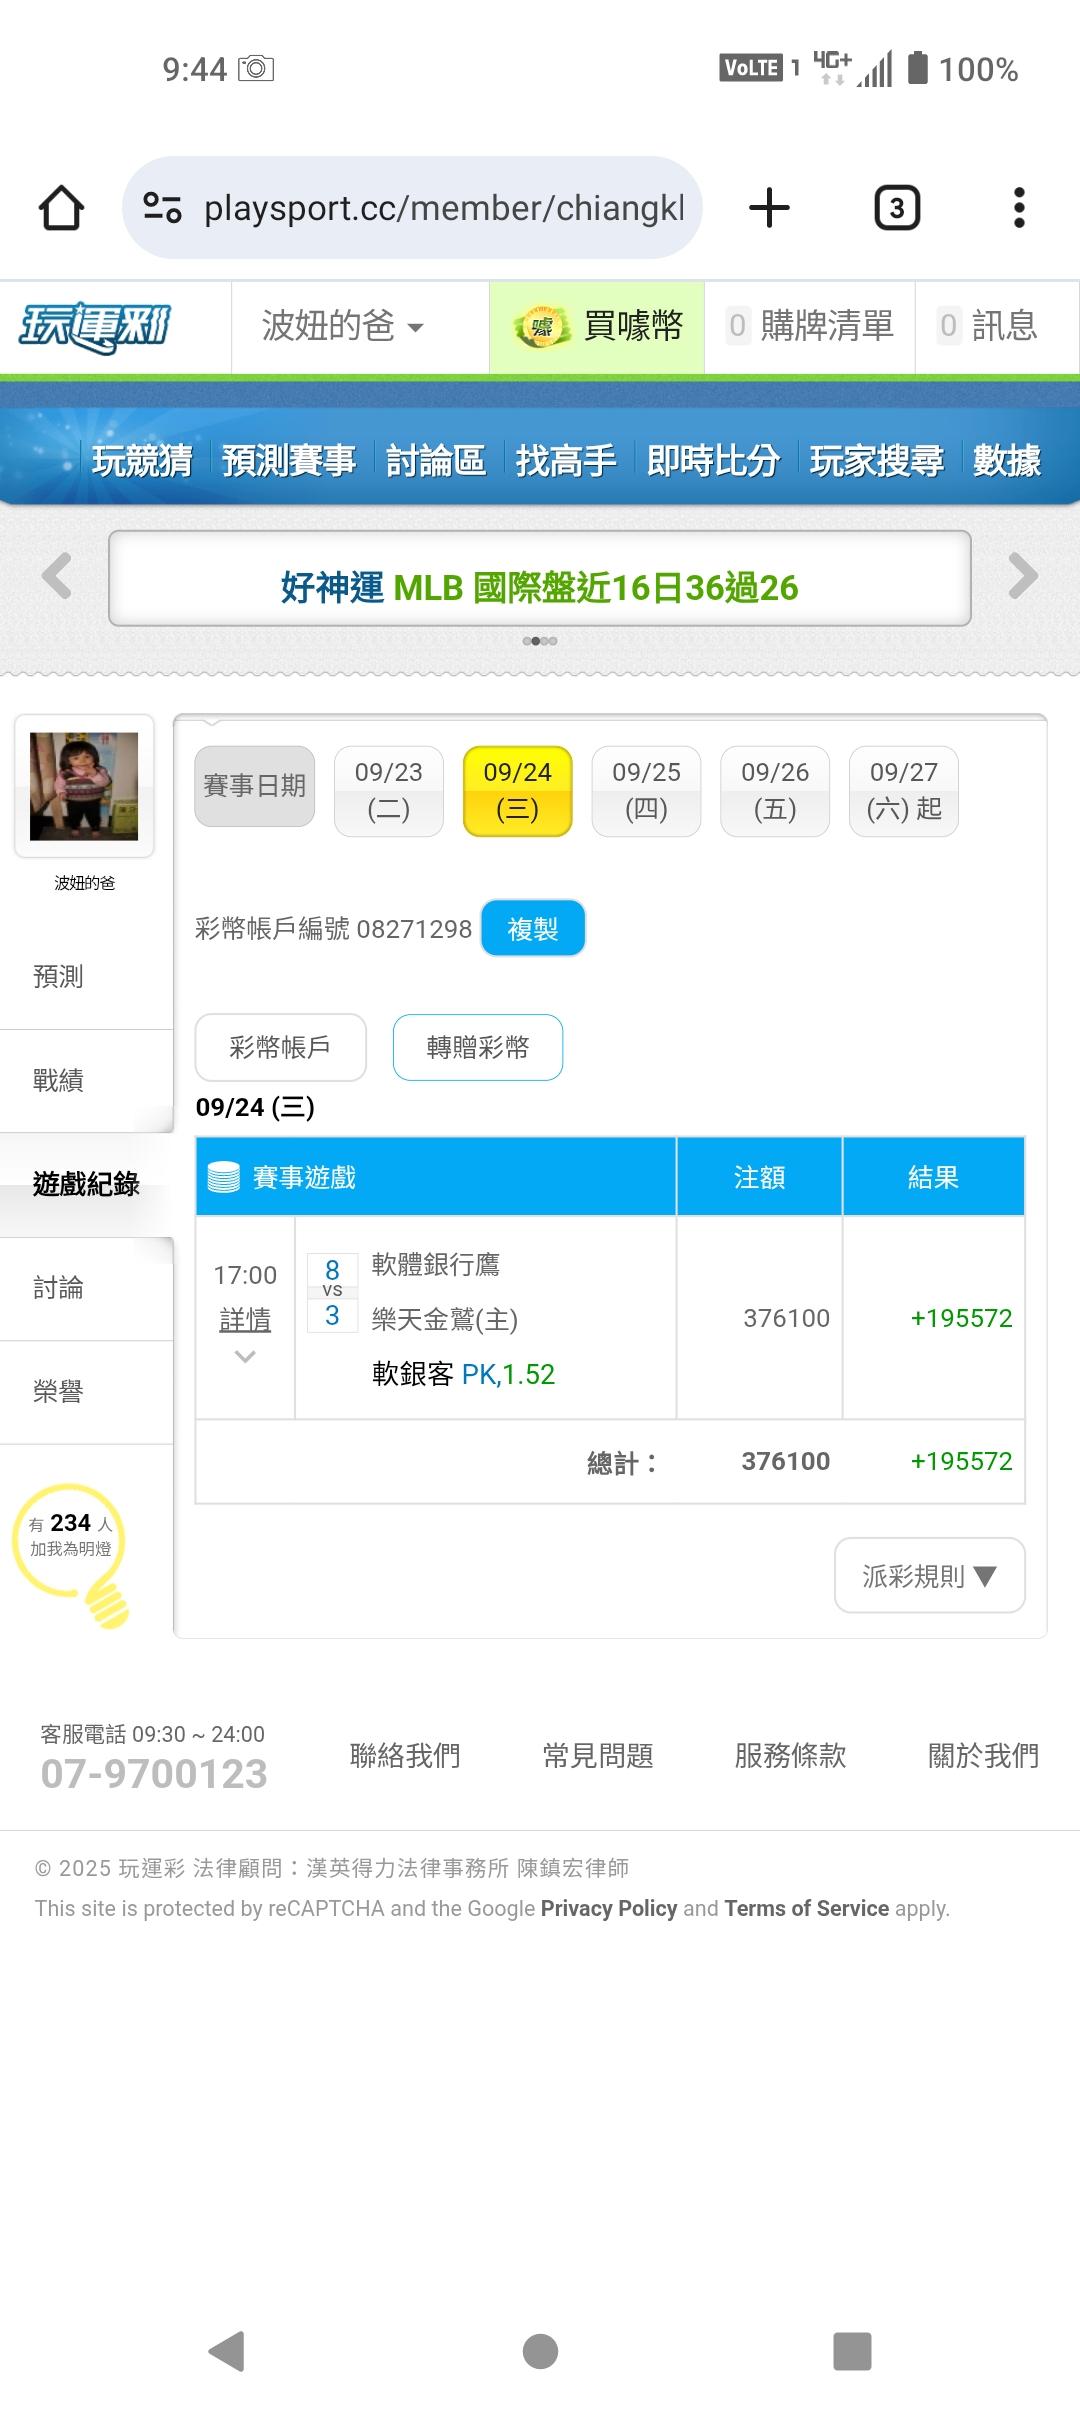1080x2412 pixels.
Task: Tap the 玩運彩 site logo
Action: (95, 327)
